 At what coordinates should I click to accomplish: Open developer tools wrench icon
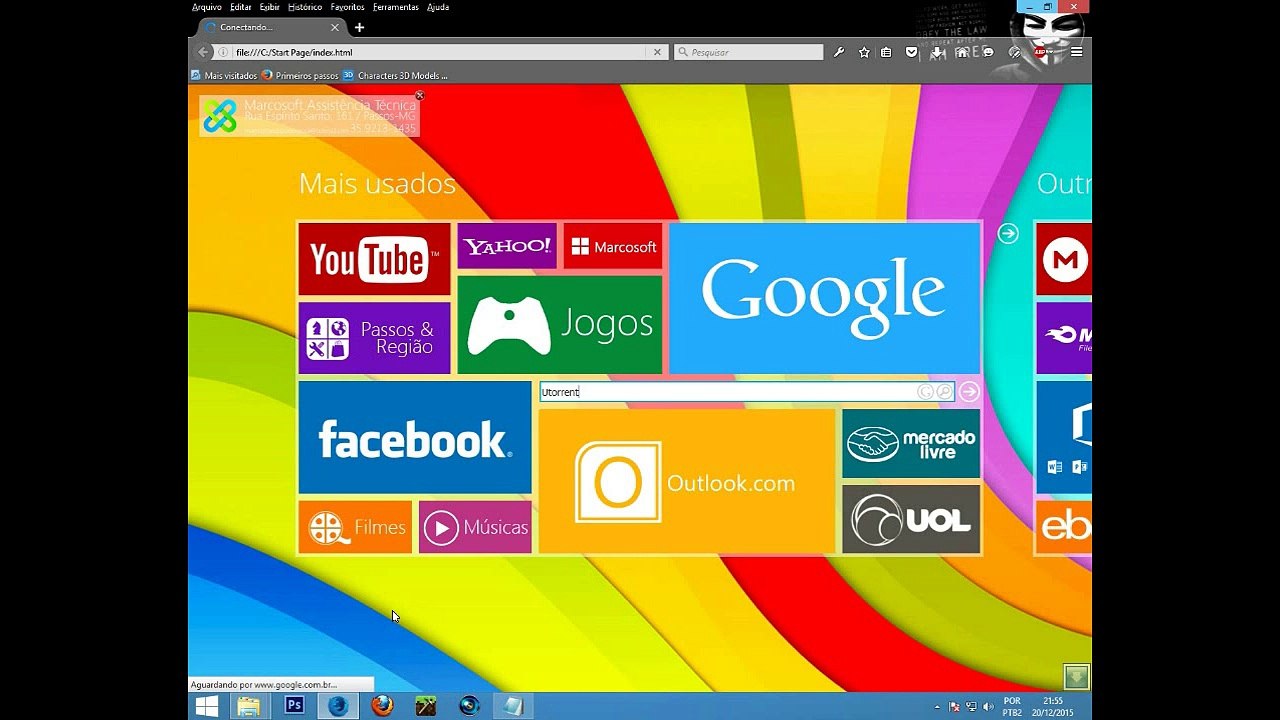click(839, 52)
